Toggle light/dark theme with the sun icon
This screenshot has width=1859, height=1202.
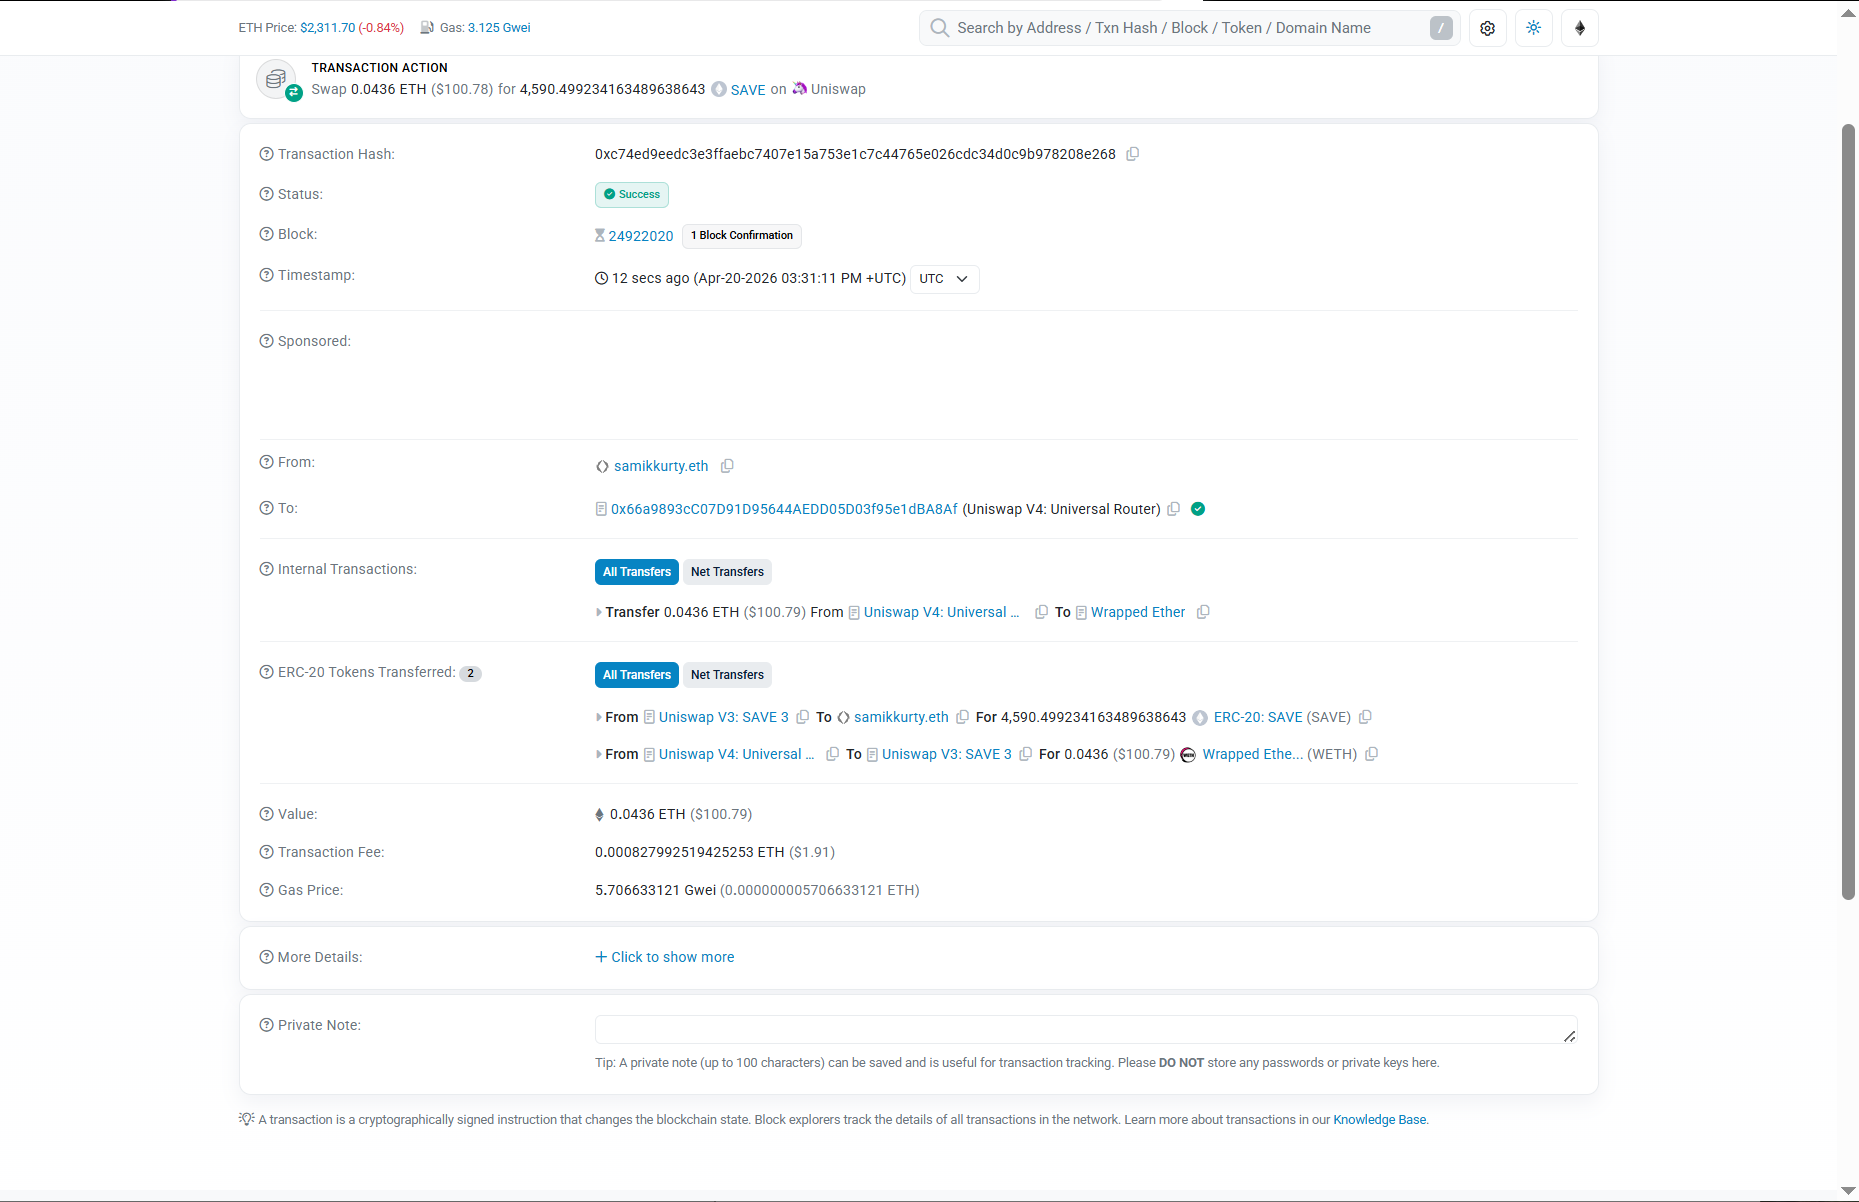click(1533, 28)
